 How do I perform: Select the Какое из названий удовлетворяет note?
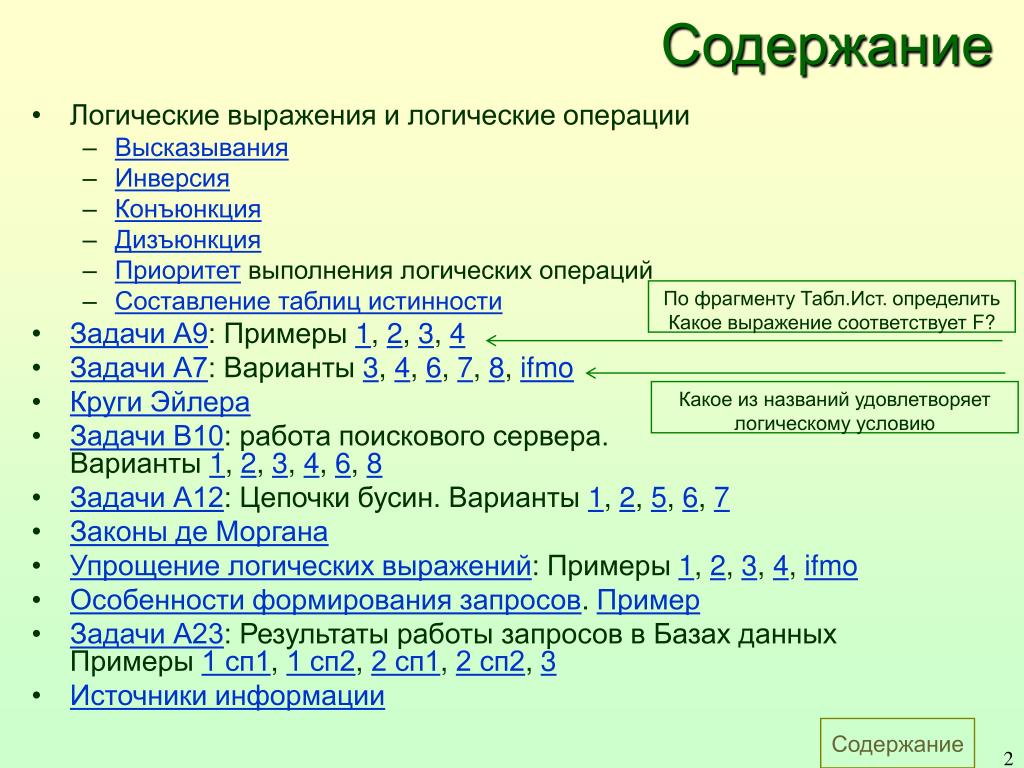tap(834, 408)
